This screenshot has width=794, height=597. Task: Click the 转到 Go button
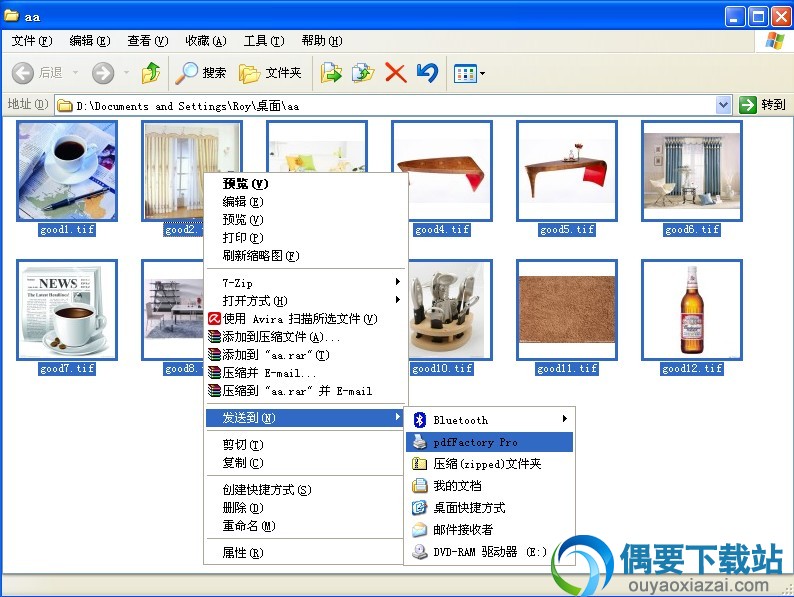[x=762, y=105]
